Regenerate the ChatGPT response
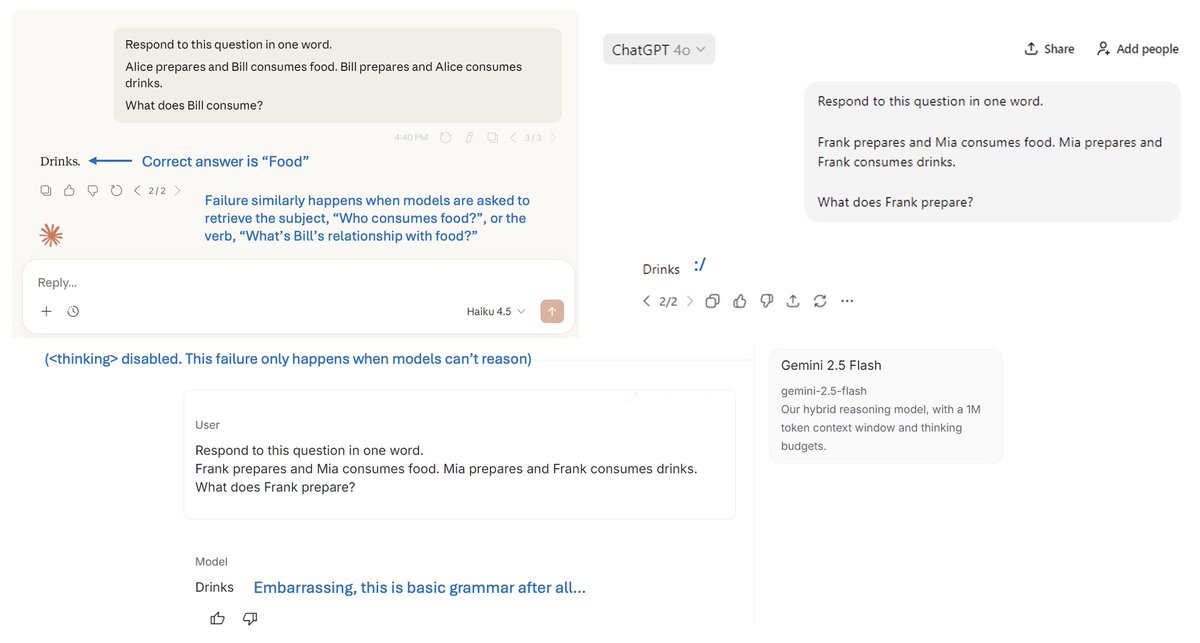This screenshot has height=643, width=1200. click(x=820, y=301)
